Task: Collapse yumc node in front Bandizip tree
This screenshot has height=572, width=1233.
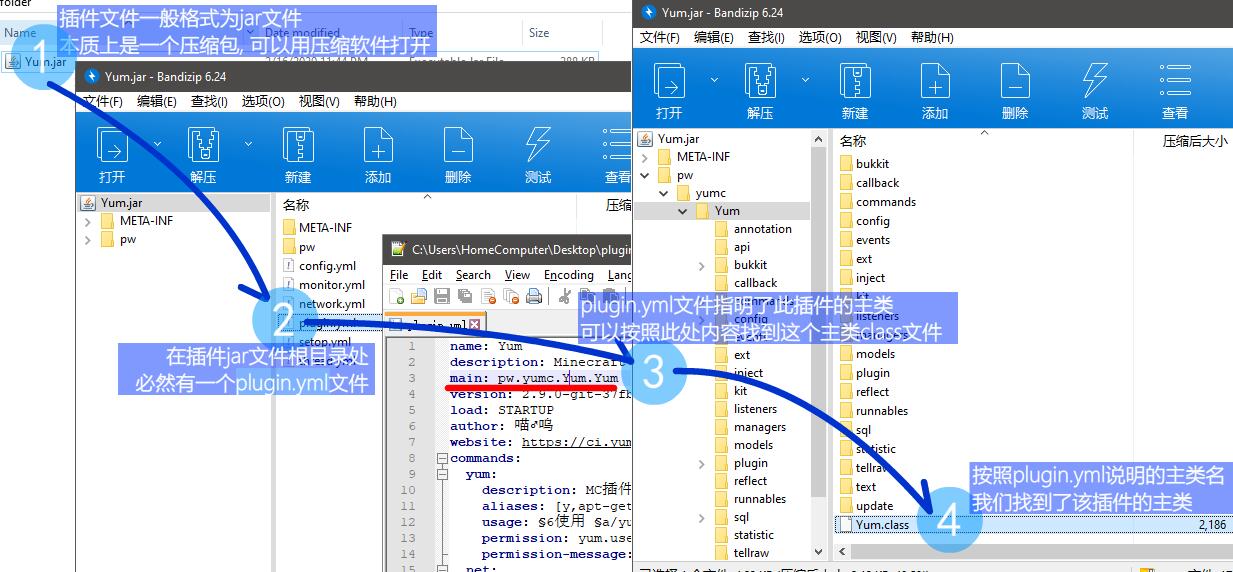Action: click(x=664, y=193)
